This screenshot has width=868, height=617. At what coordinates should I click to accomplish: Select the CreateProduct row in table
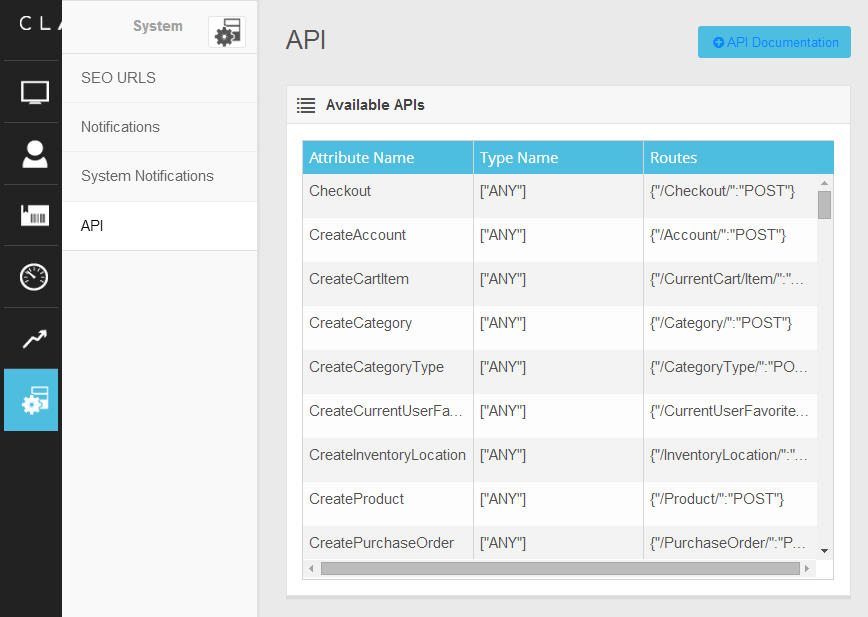click(x=357, y=499)
